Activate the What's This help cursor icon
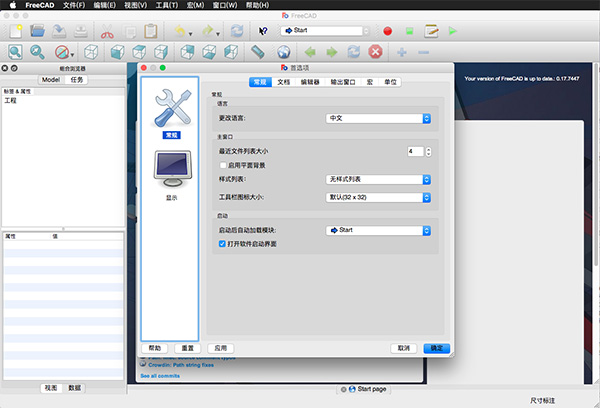This screenshot has height=408, width=600. click(x=263, y=31)
